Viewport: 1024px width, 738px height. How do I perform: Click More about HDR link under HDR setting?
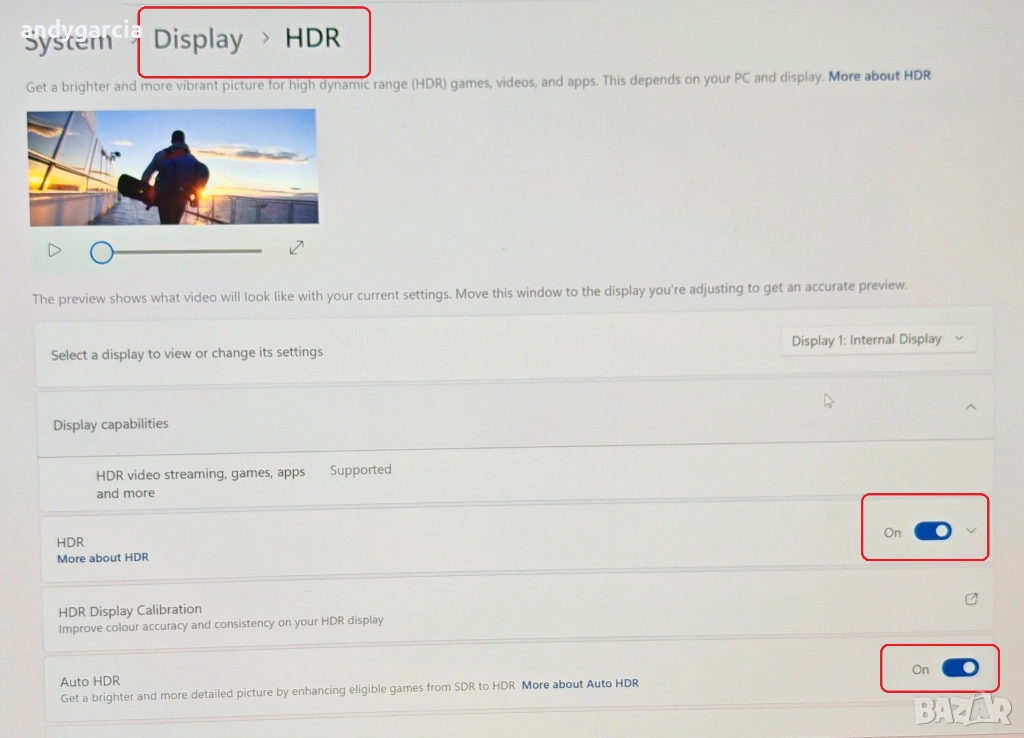coord(102,558)
